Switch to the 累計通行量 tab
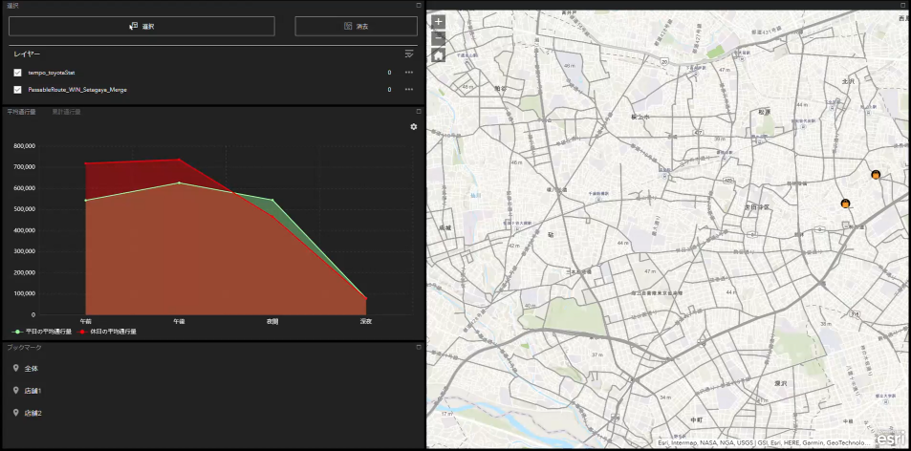The image size is (911, 451). (x=66, y=112)
